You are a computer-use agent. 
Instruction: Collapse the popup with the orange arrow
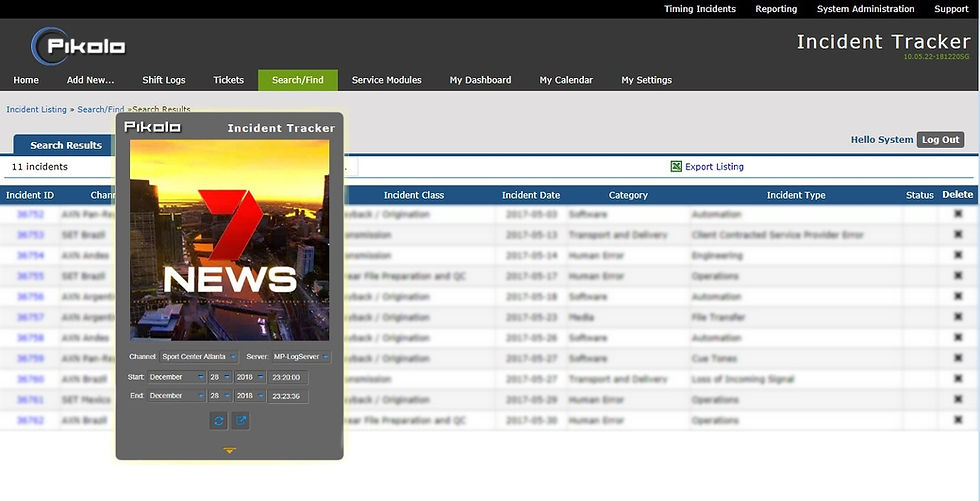pos(229,450)
